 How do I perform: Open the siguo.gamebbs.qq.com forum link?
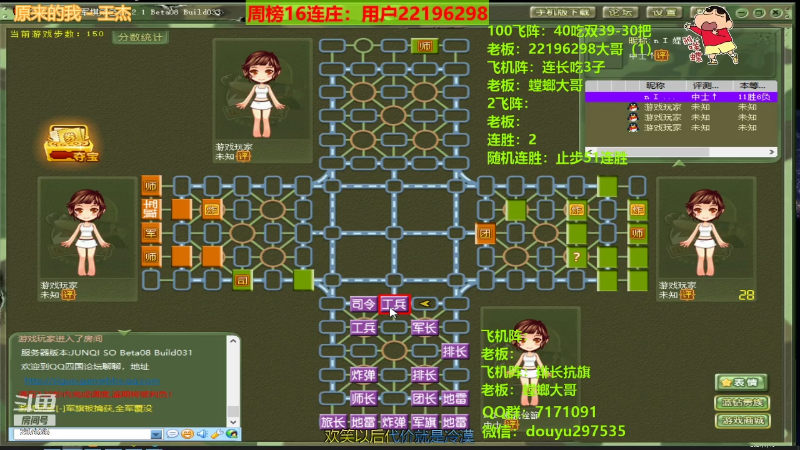[x=92, y=381]
